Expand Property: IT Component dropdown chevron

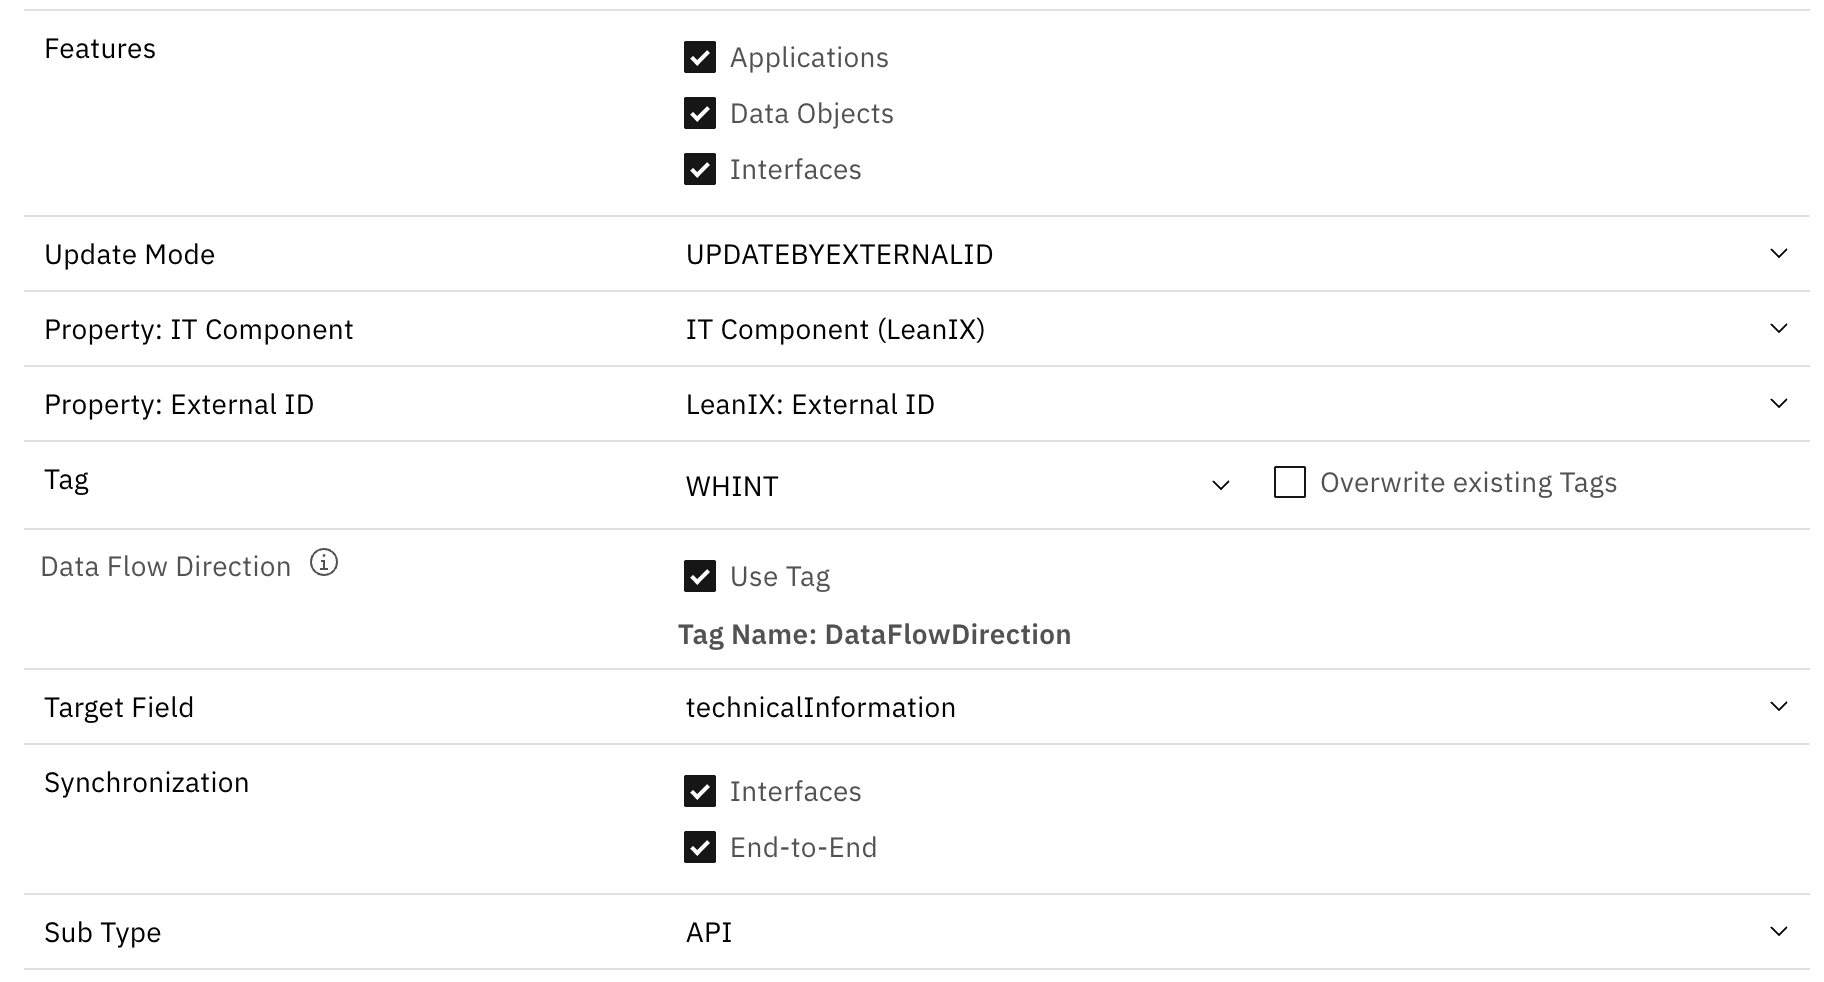(x=1778, y=329)
